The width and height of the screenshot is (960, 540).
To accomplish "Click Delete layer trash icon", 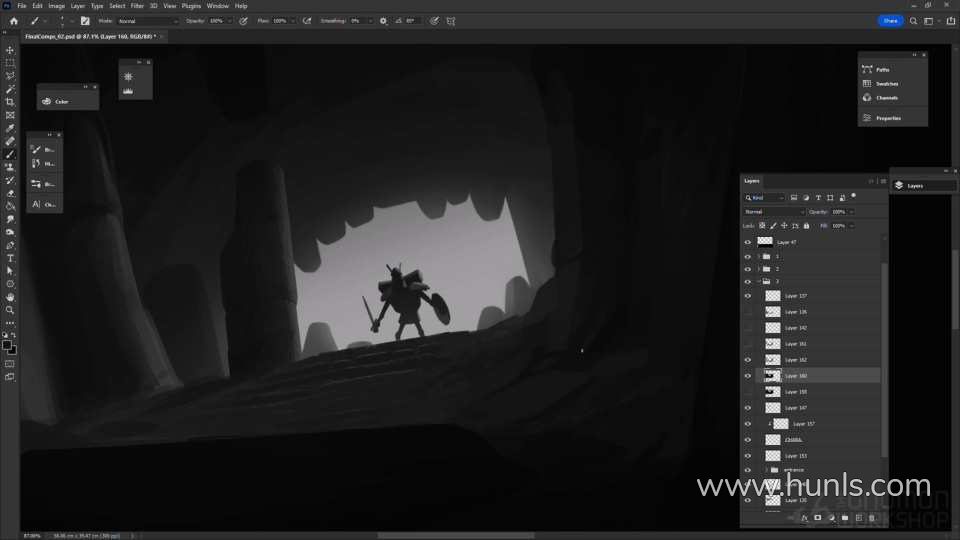I will (872, 518).
